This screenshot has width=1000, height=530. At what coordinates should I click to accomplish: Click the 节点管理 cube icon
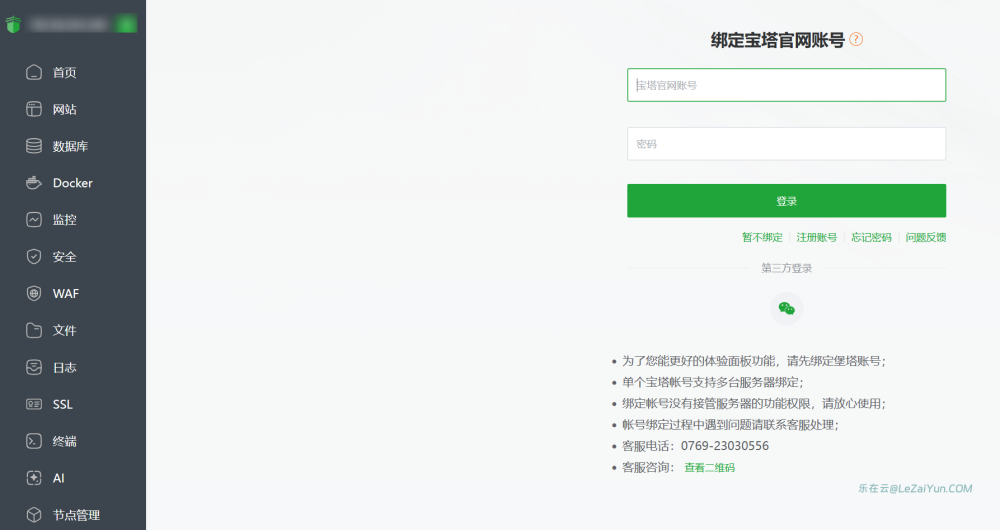(34, 515)
